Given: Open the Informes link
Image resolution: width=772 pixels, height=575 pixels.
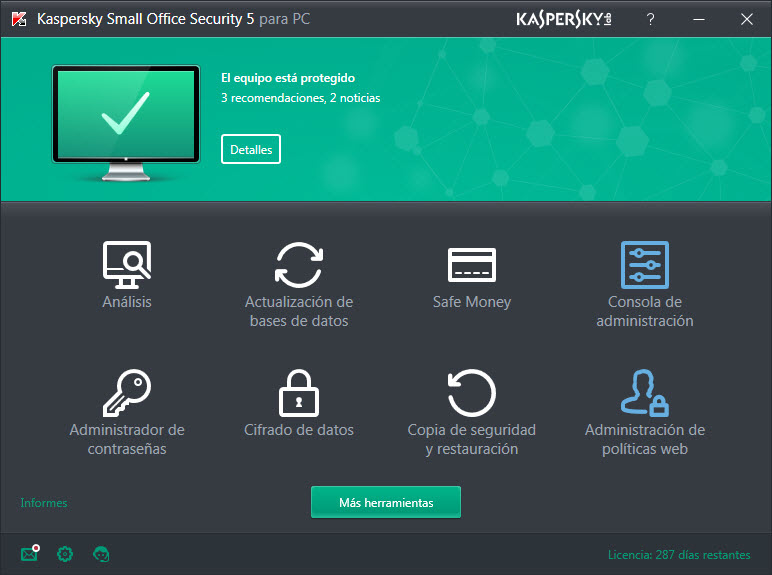Looking at the screenshot, I should point(44,503).
